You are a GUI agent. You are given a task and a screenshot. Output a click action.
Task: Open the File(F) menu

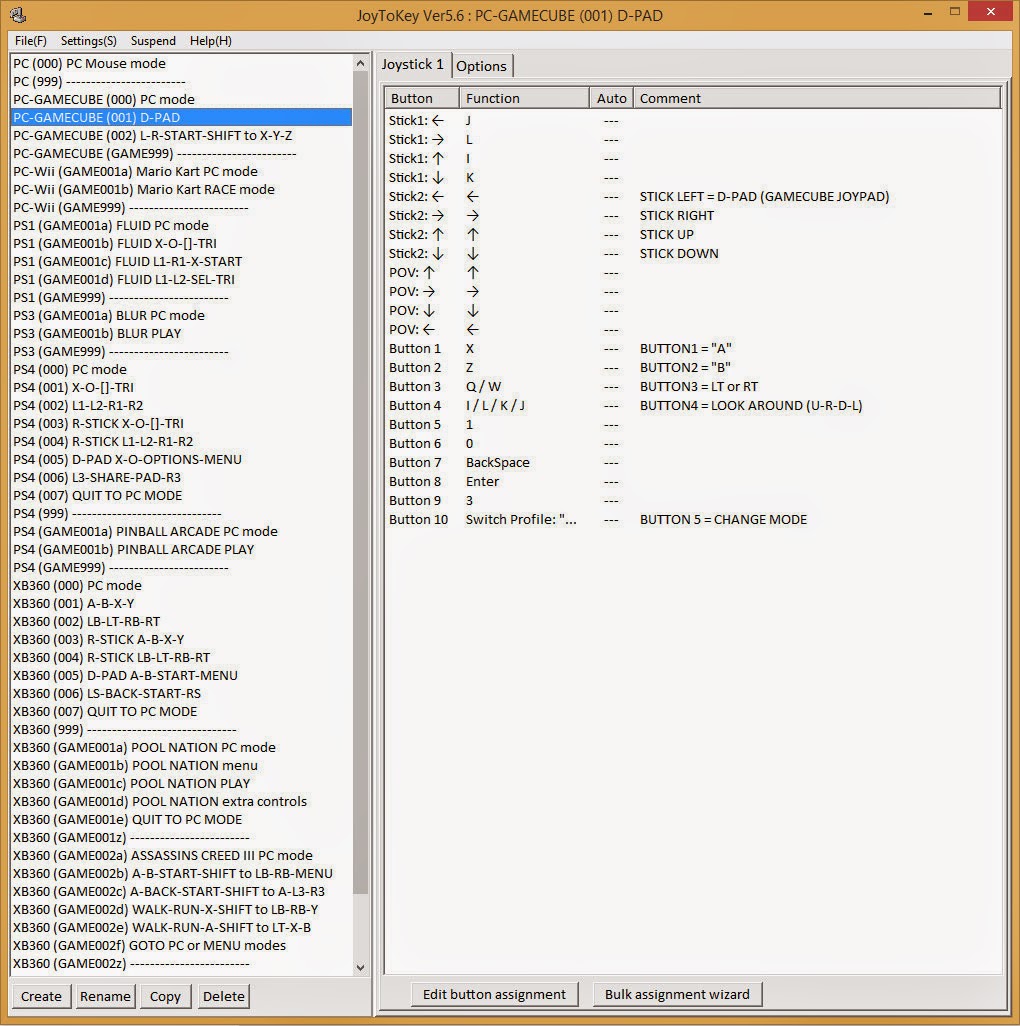click(31, 41)
